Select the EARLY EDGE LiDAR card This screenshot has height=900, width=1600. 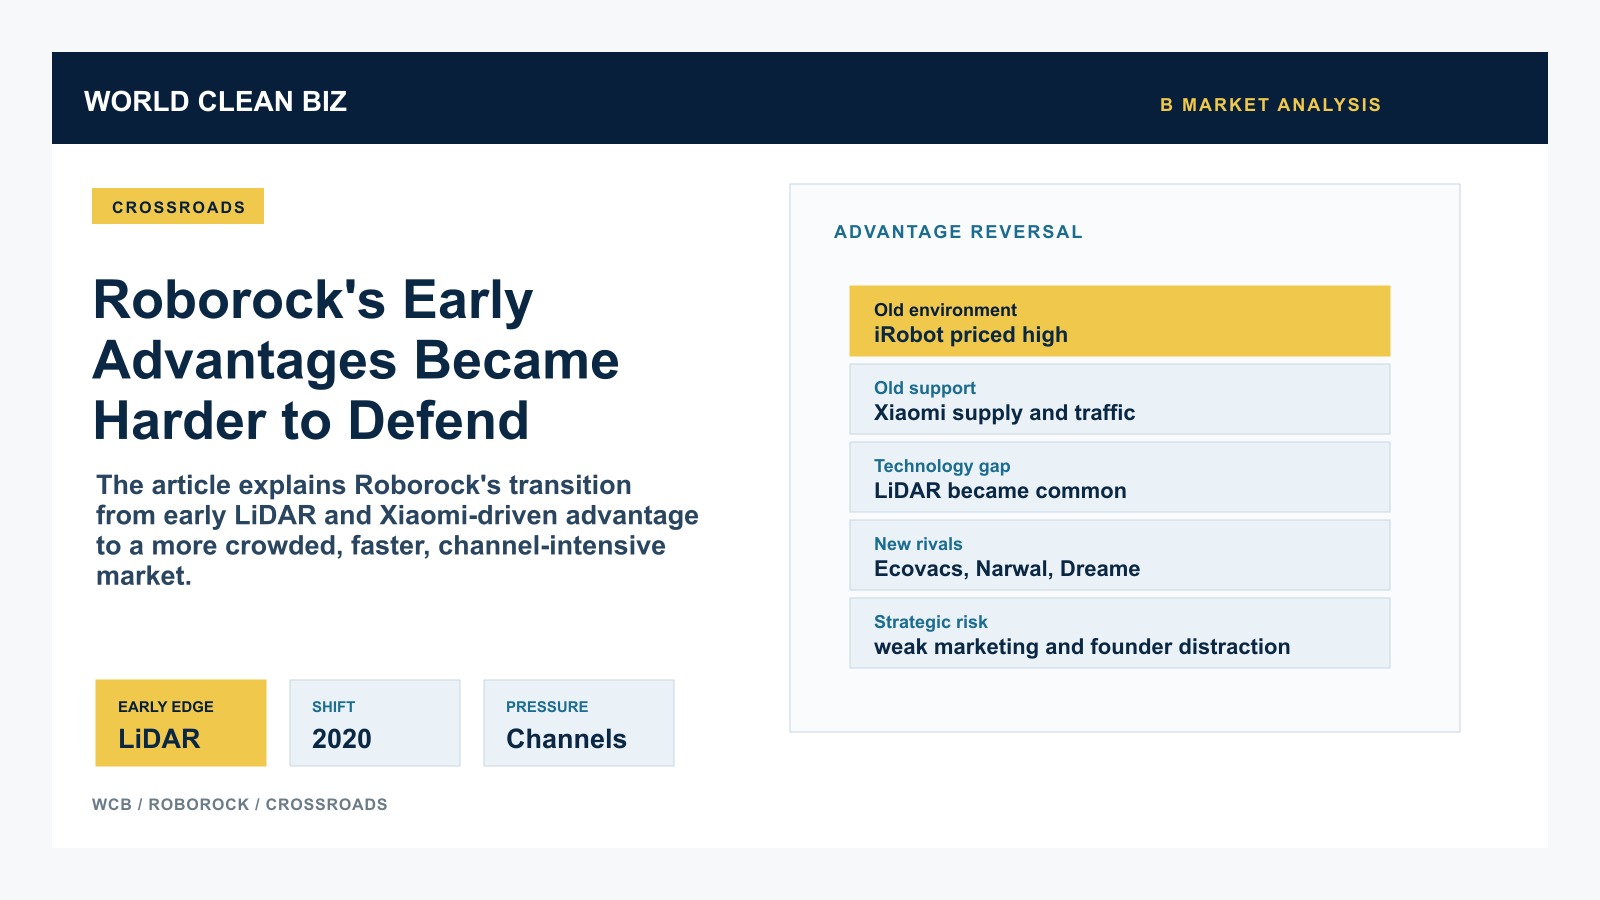coord(181,723)
